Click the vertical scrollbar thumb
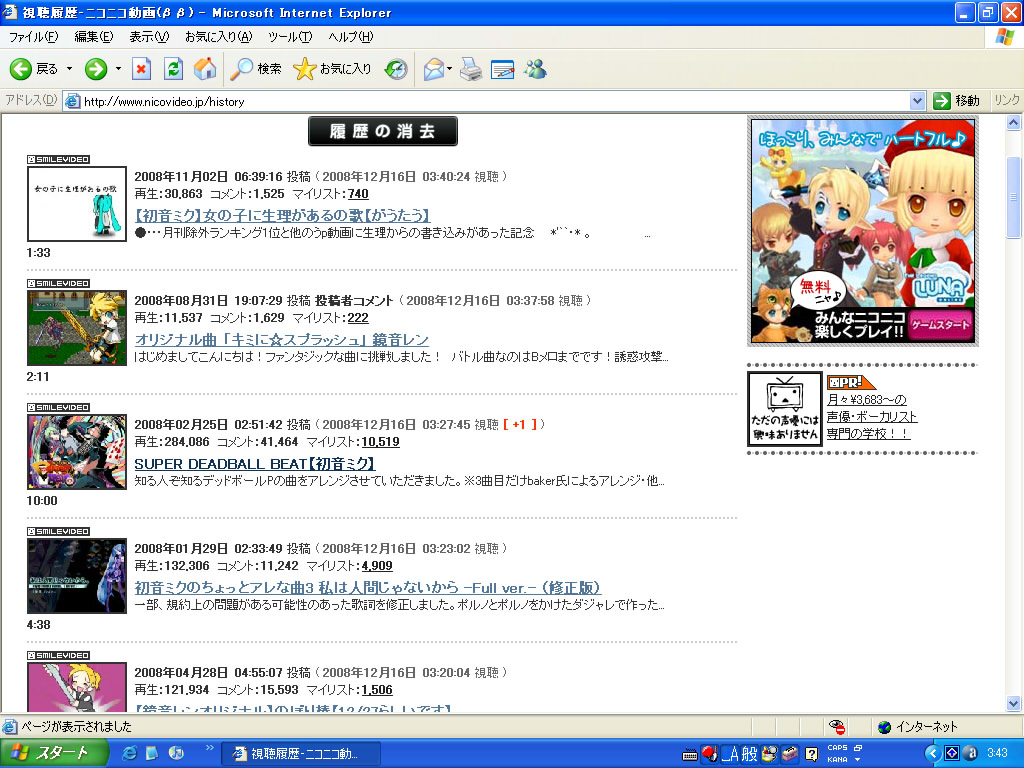The width and height of the screenshot is (1024, 768). click(1014, 197)
